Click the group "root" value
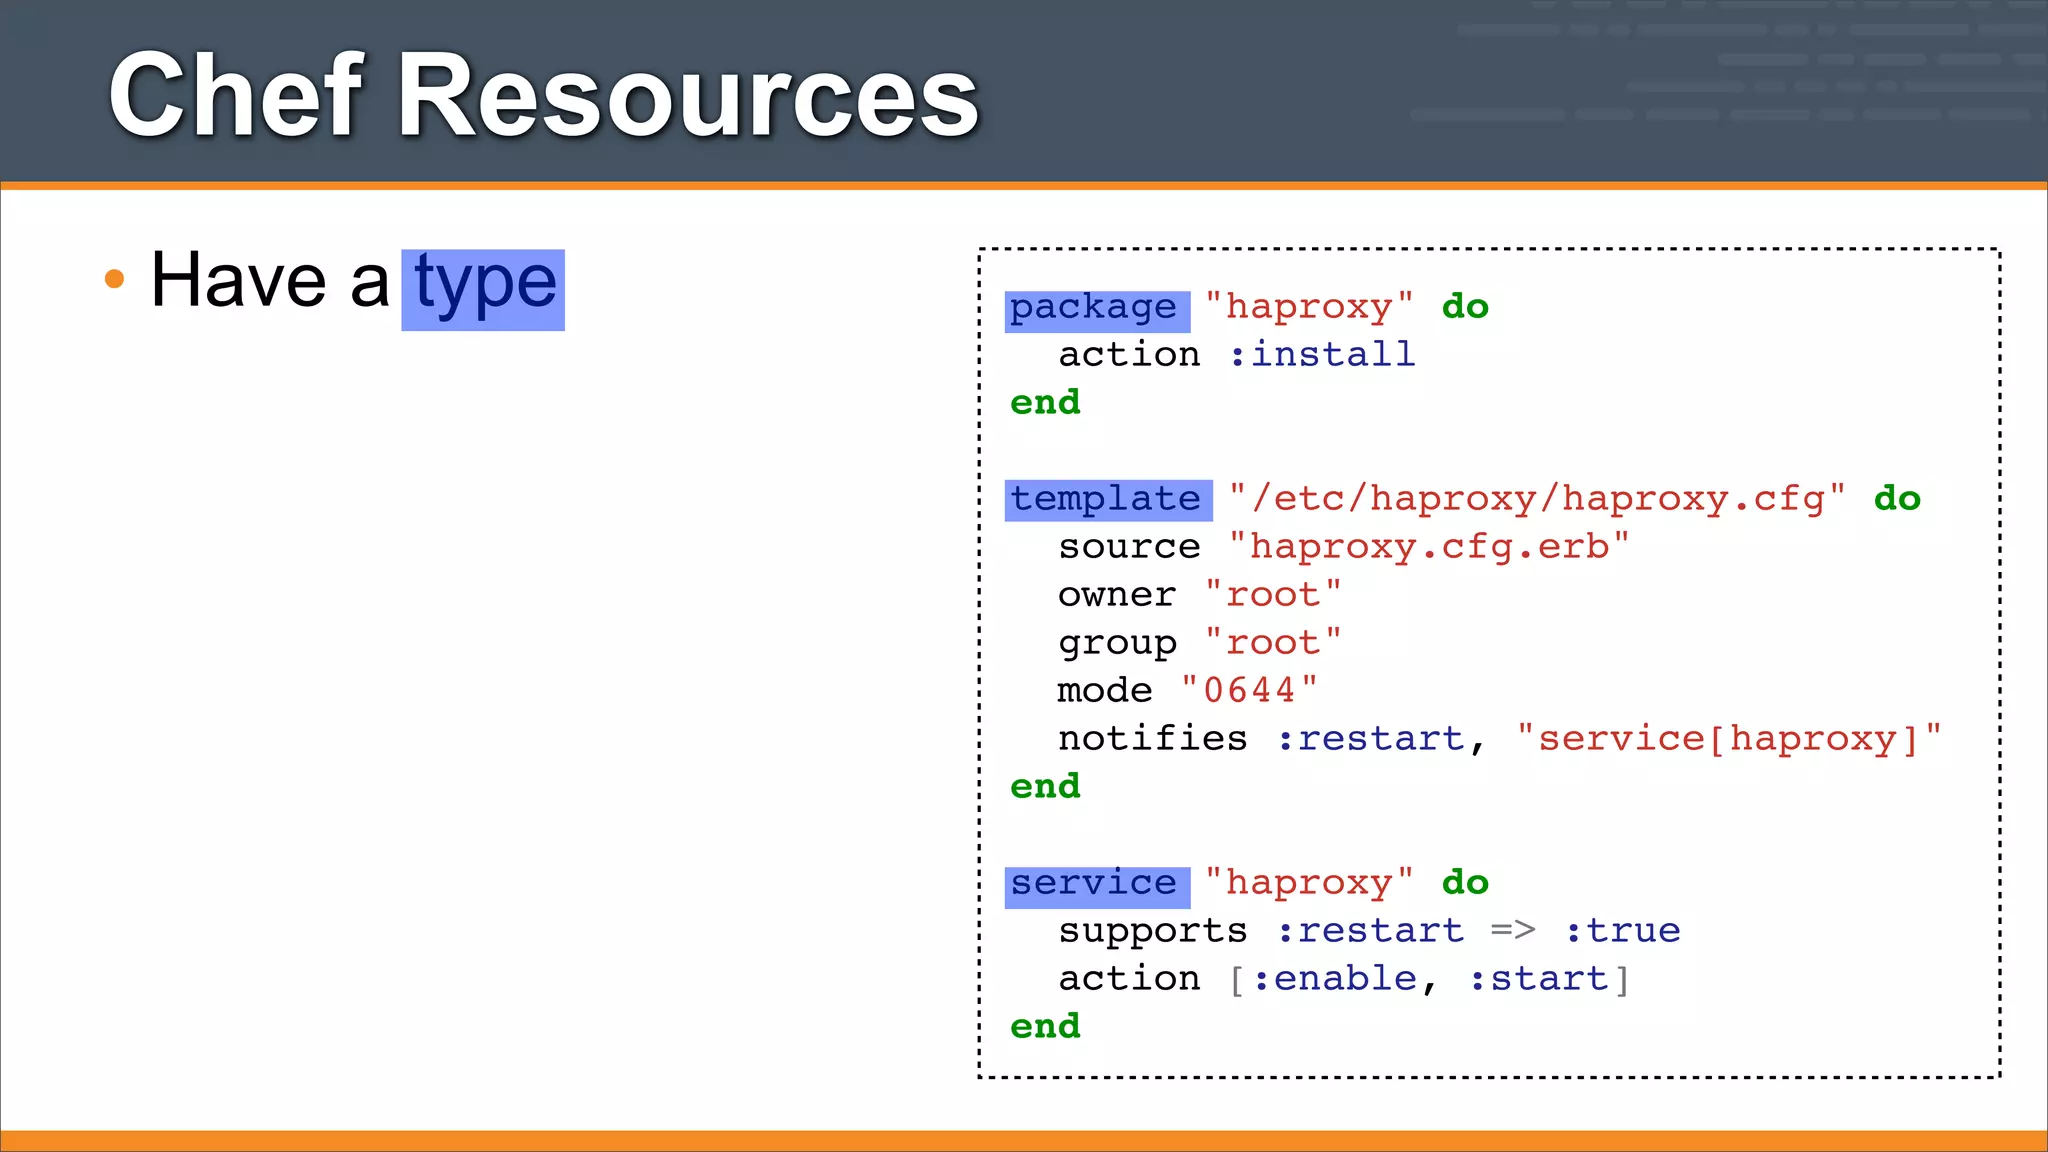The image size is (2048, 1152). tap(1273, 642)
